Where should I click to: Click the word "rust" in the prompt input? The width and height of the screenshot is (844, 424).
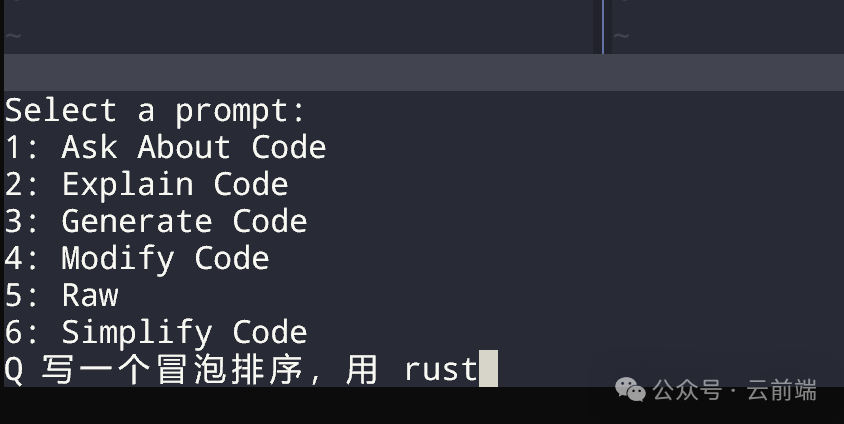(441, 370)
